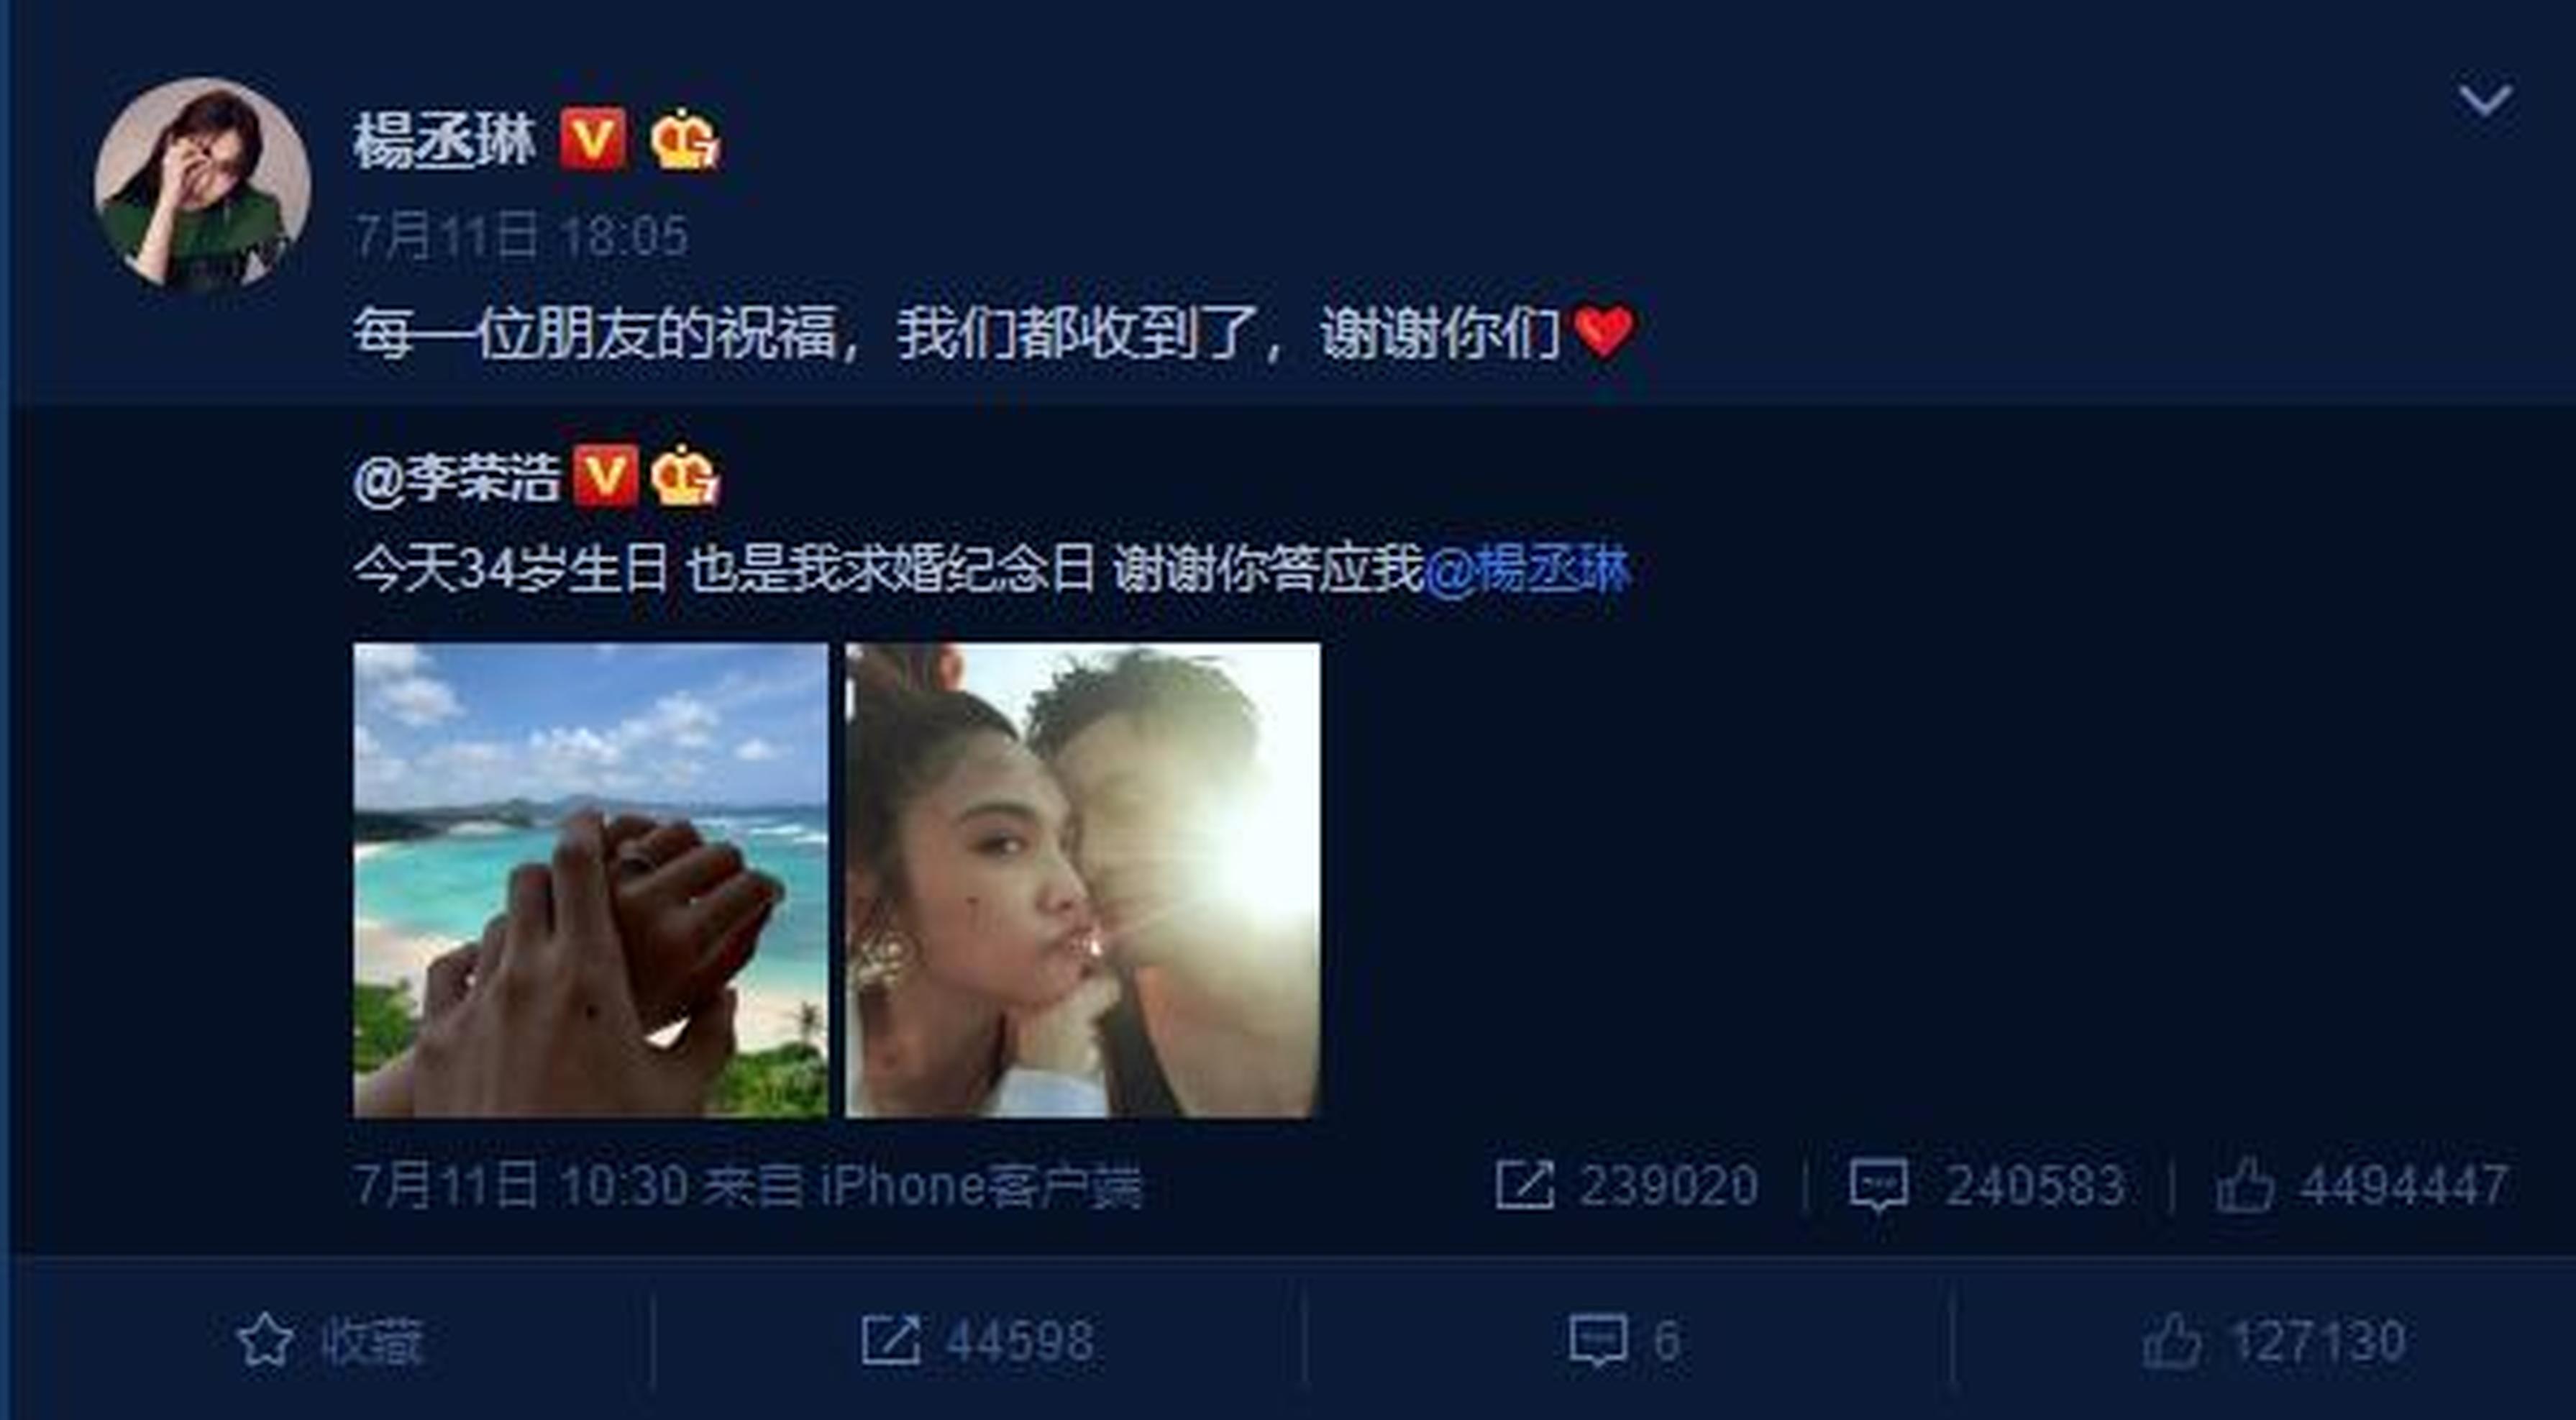Open the post options chevron menu
Image resolution: width=2576 pixels, height=1420 pixels.
click(x=2485, y=100)
